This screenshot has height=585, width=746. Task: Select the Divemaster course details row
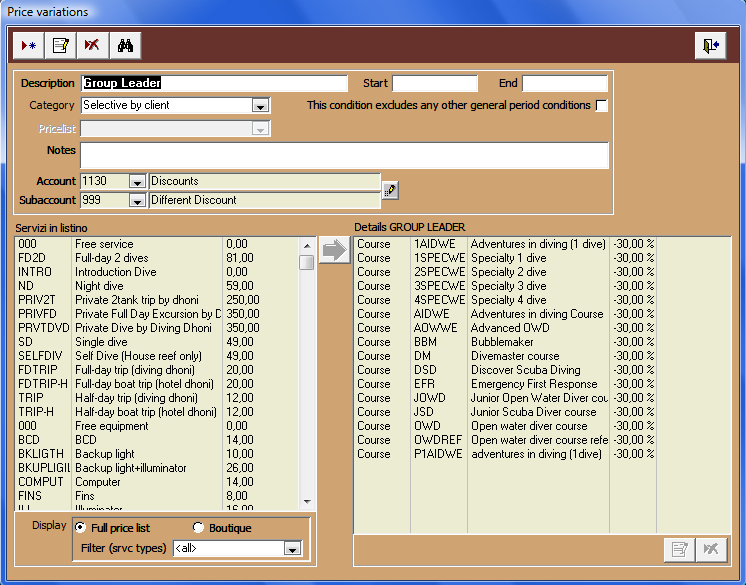click(500, 356)
